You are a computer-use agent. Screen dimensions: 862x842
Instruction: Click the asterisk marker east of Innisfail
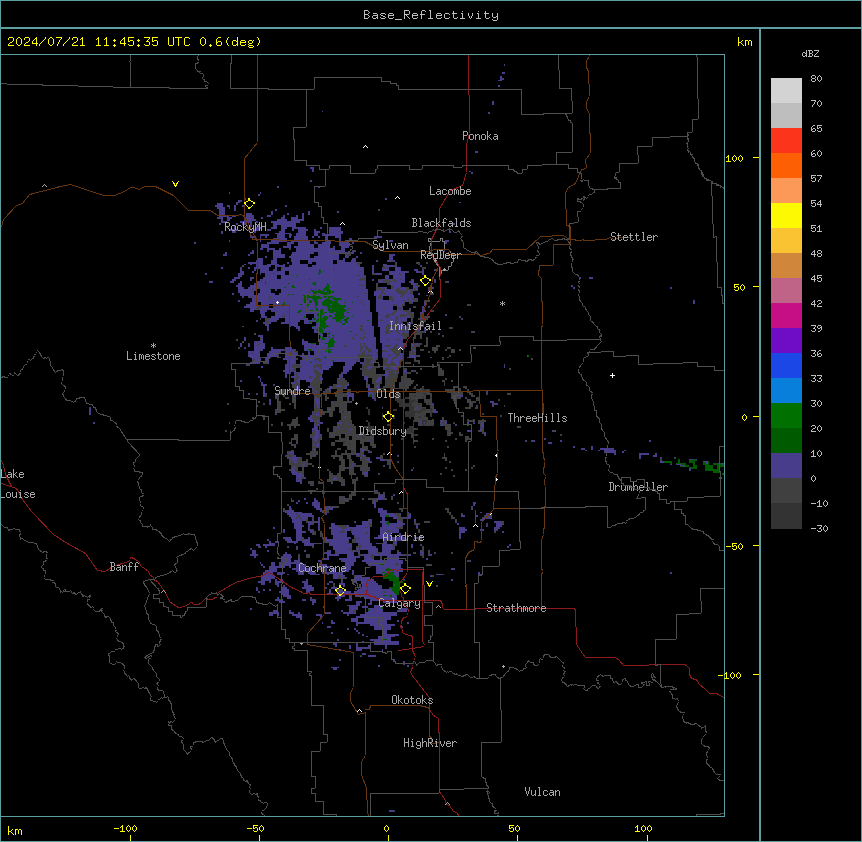pyautogui.click(x=502, y=303)
